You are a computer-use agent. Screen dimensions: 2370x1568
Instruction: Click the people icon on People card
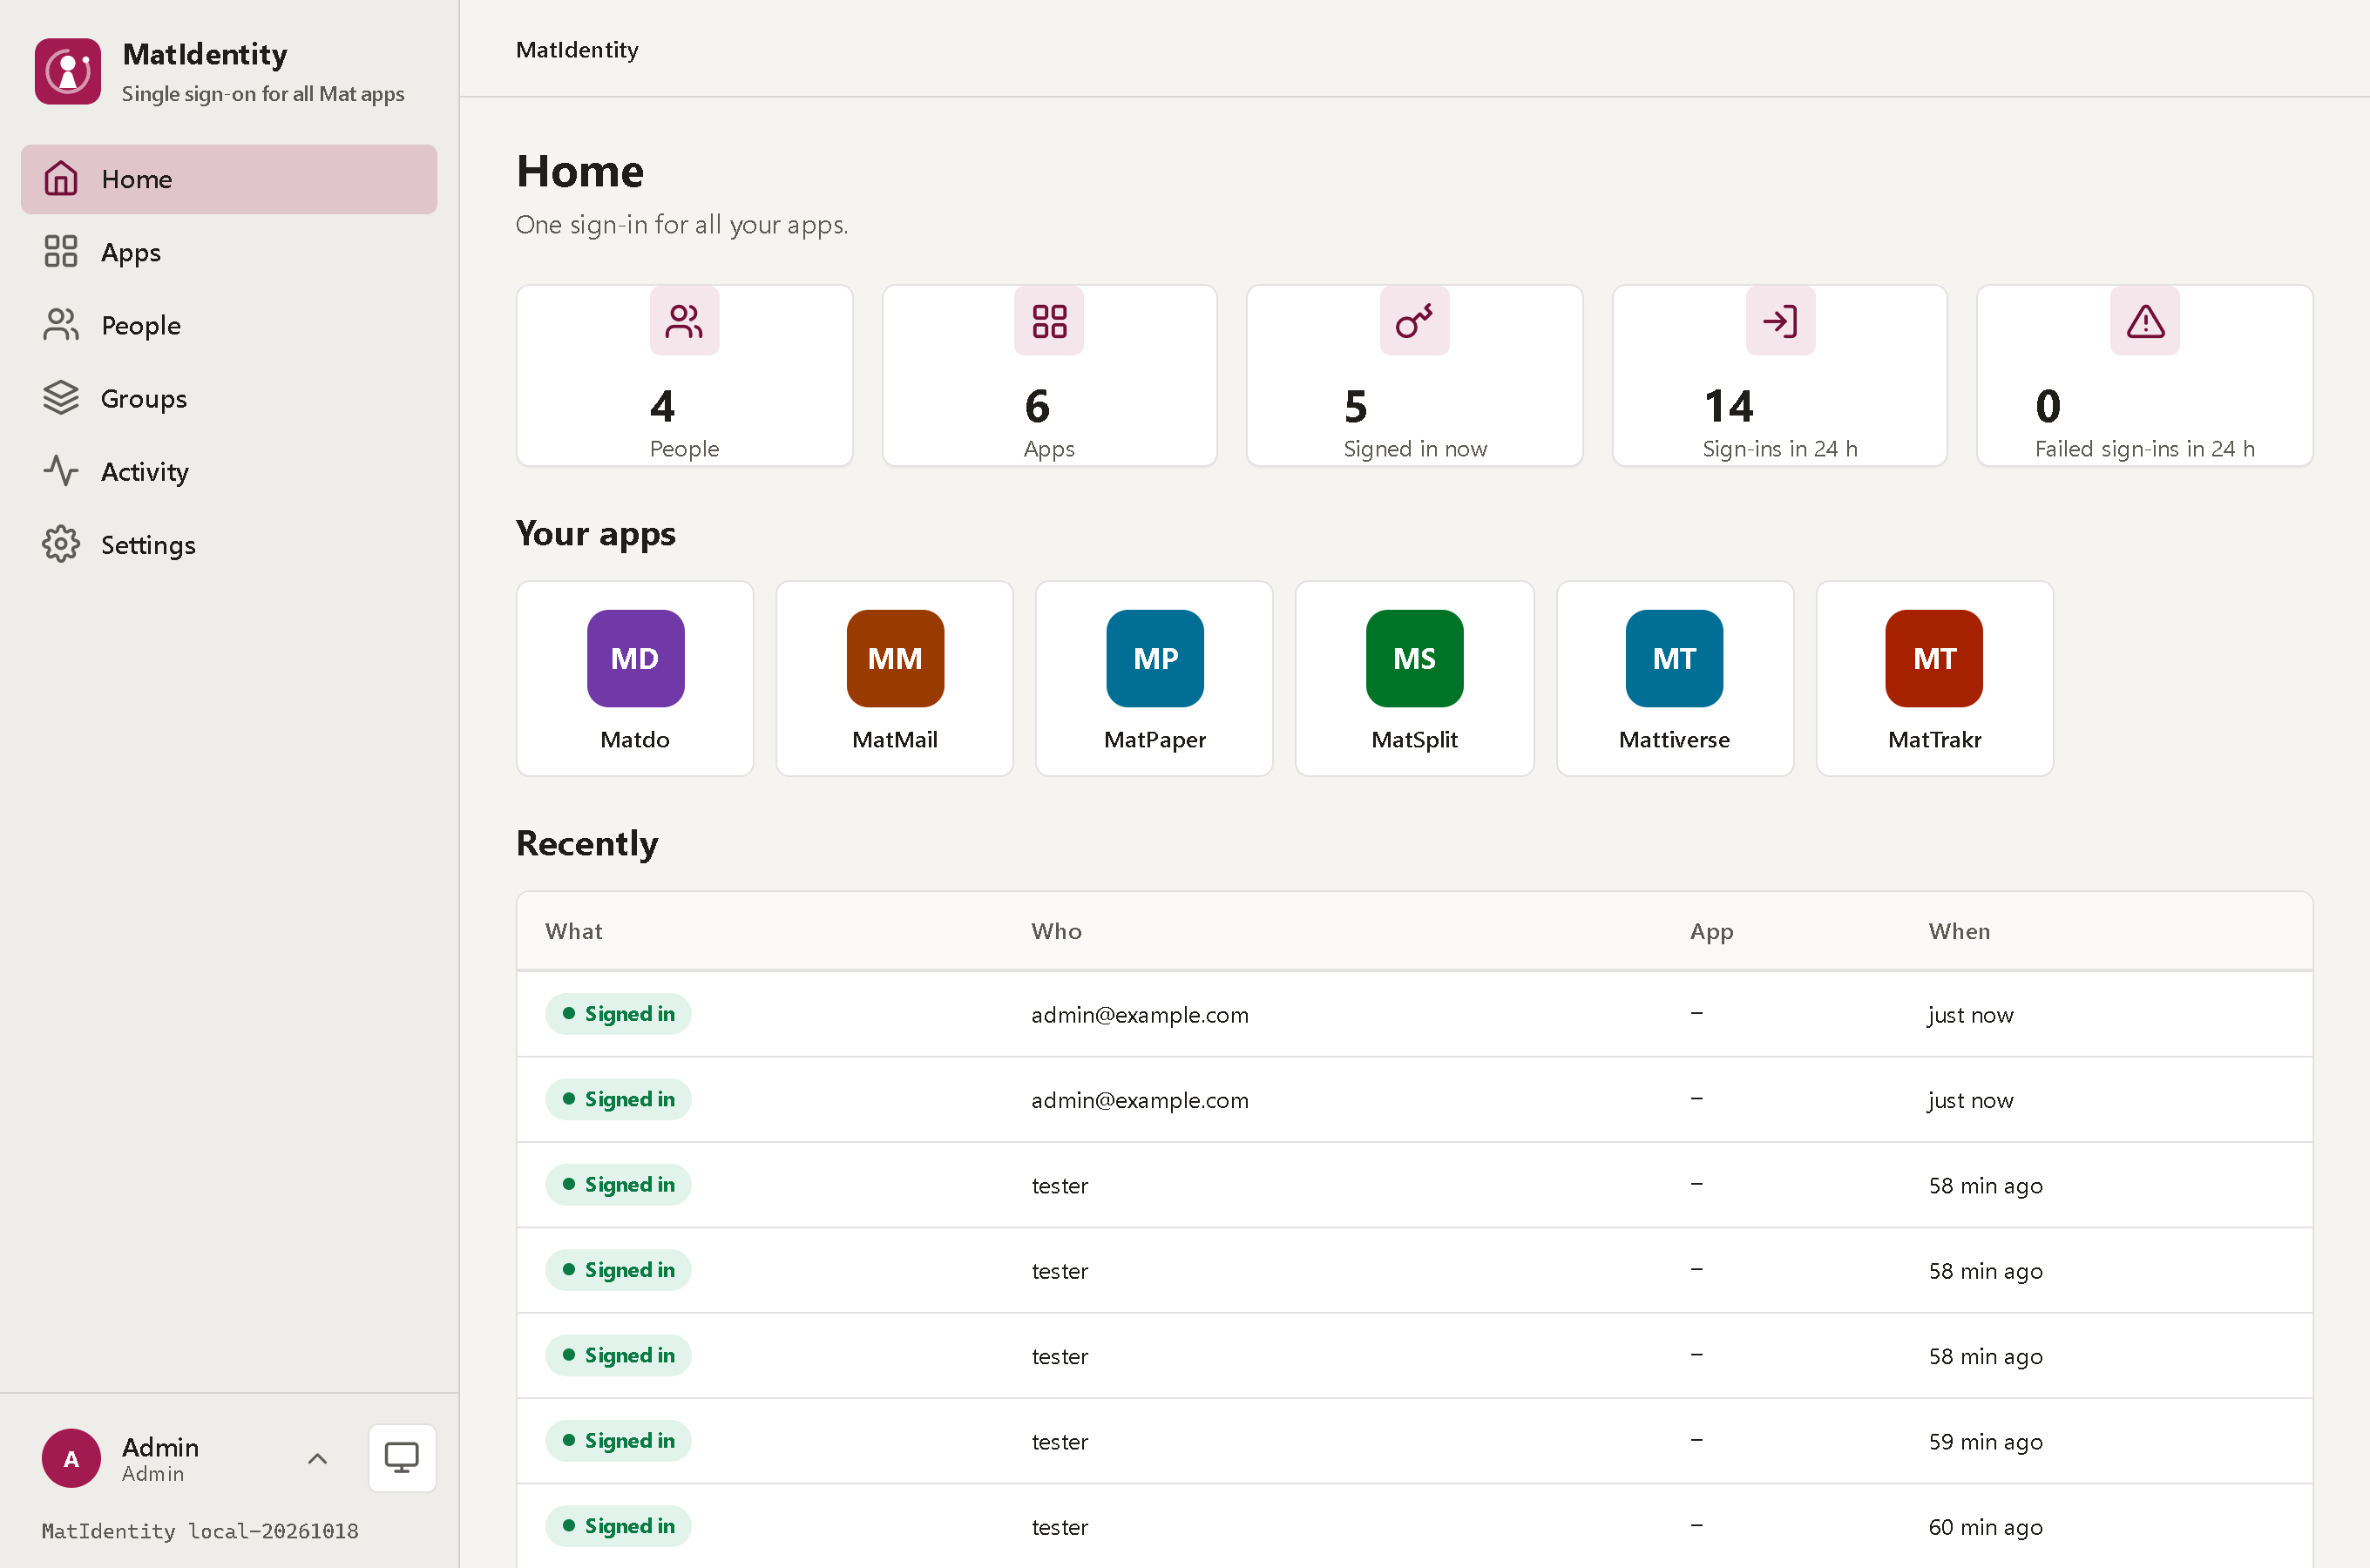tap(684, 321)
